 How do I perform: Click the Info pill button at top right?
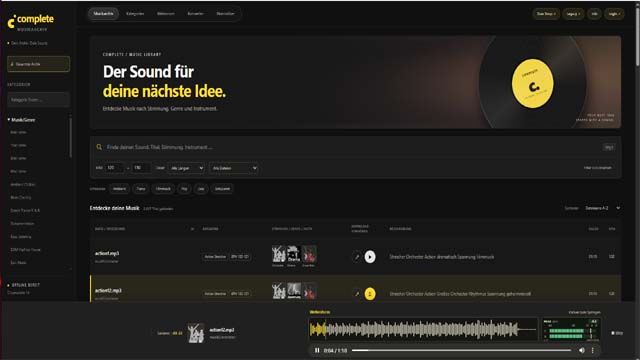[594, 14]
